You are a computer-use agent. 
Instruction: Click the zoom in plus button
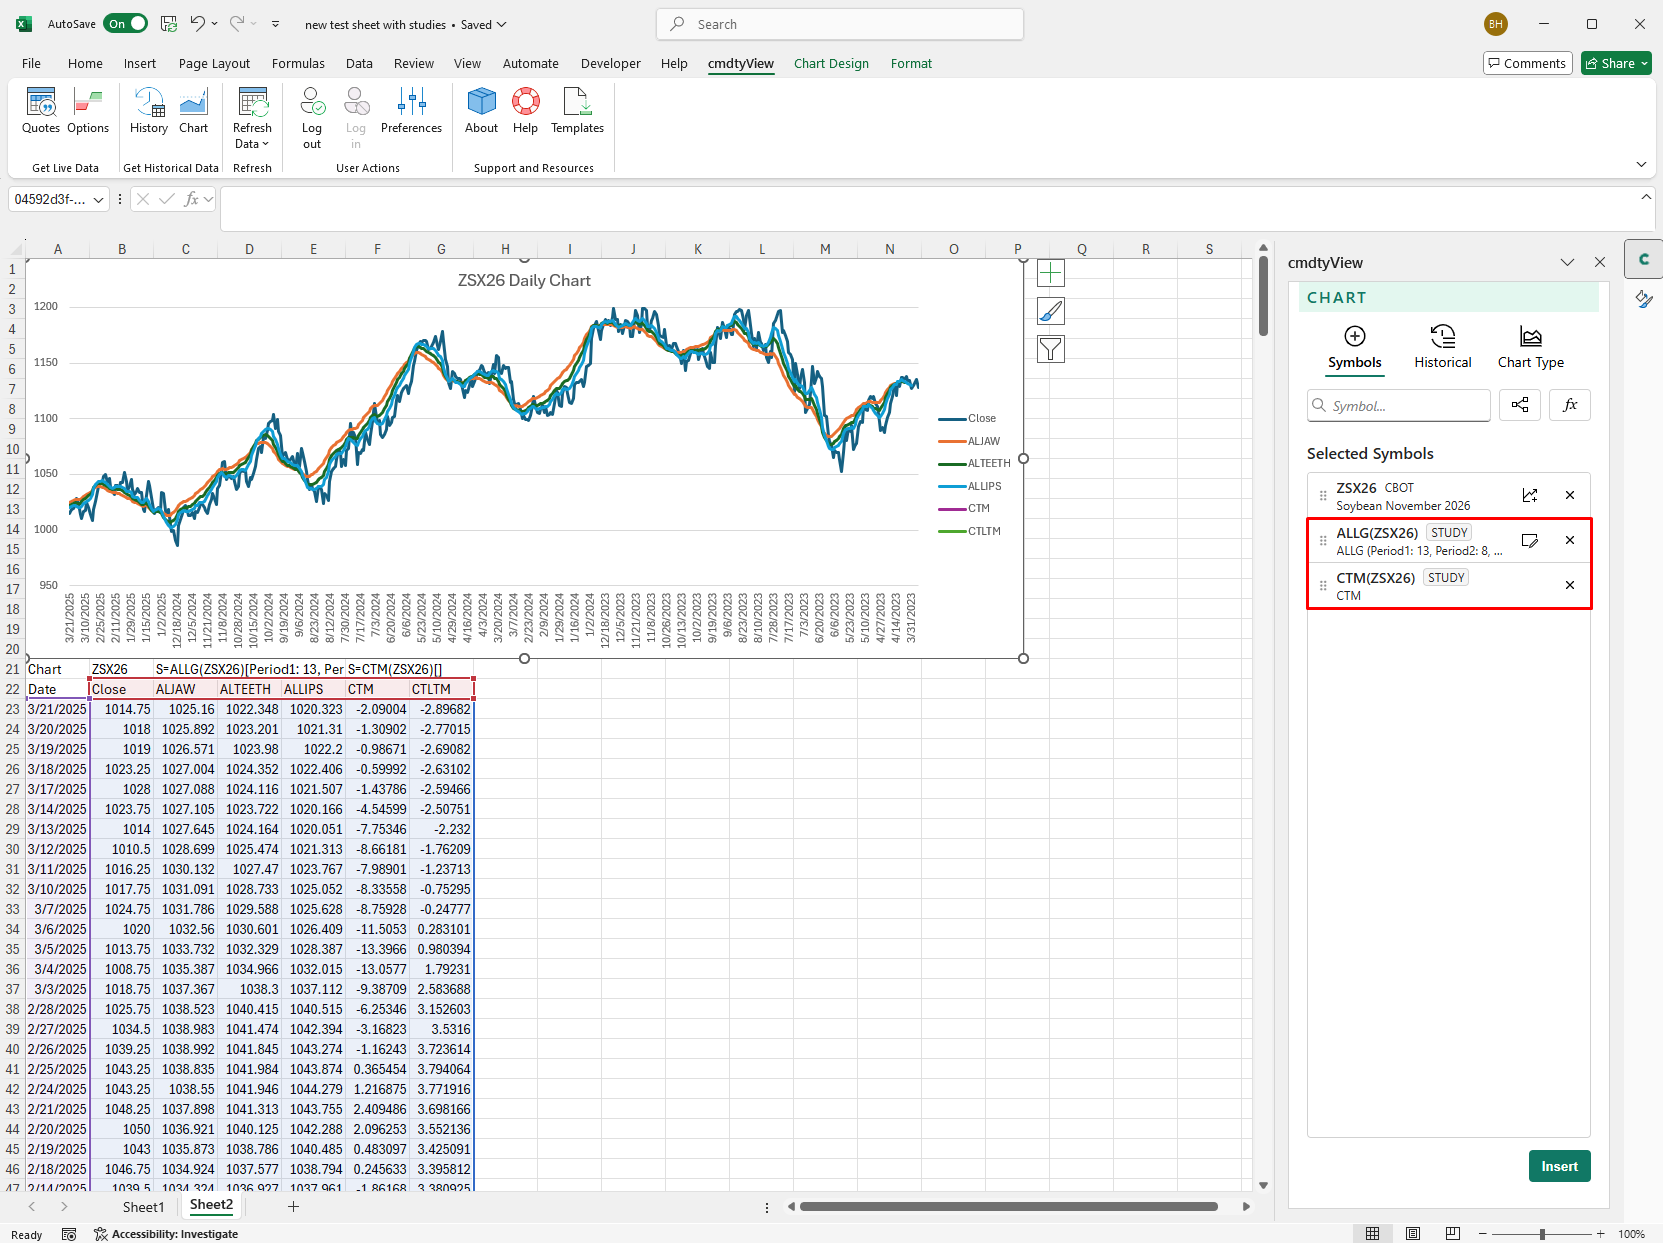(x=1600, y=1234)
